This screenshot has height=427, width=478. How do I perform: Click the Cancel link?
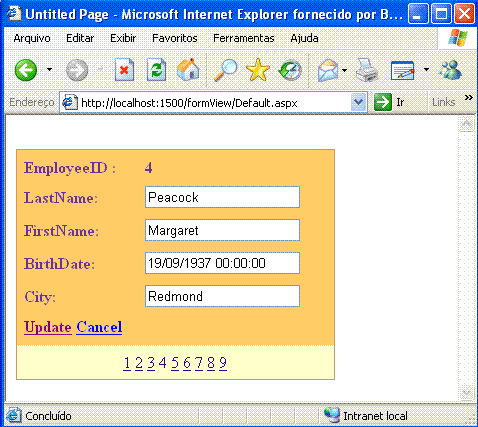[99, 327]
